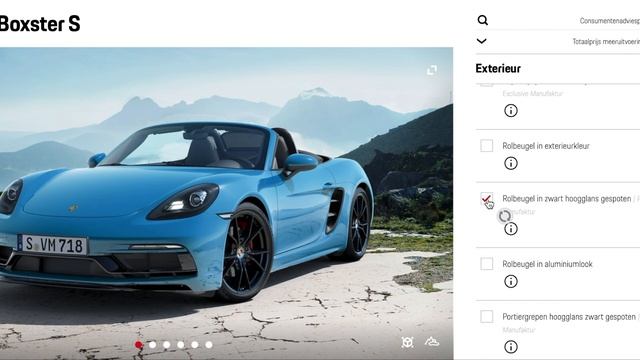
Task: Click the Boxster S title
Action: pos(40,24)
